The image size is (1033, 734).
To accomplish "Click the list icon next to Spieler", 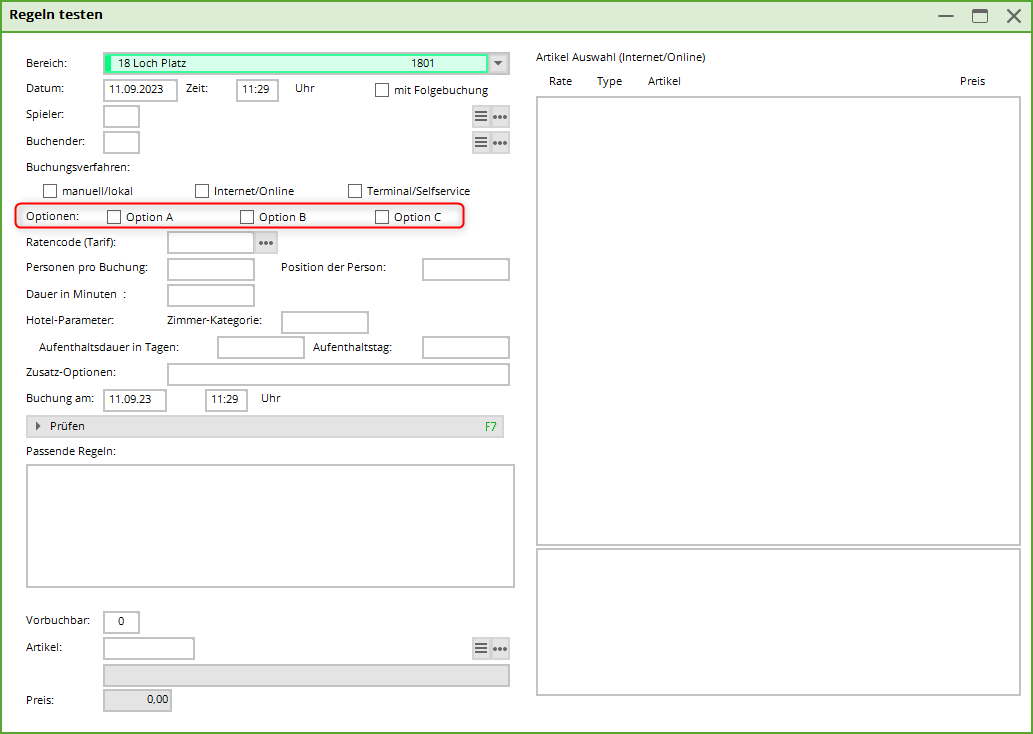I will coord(481,117).
